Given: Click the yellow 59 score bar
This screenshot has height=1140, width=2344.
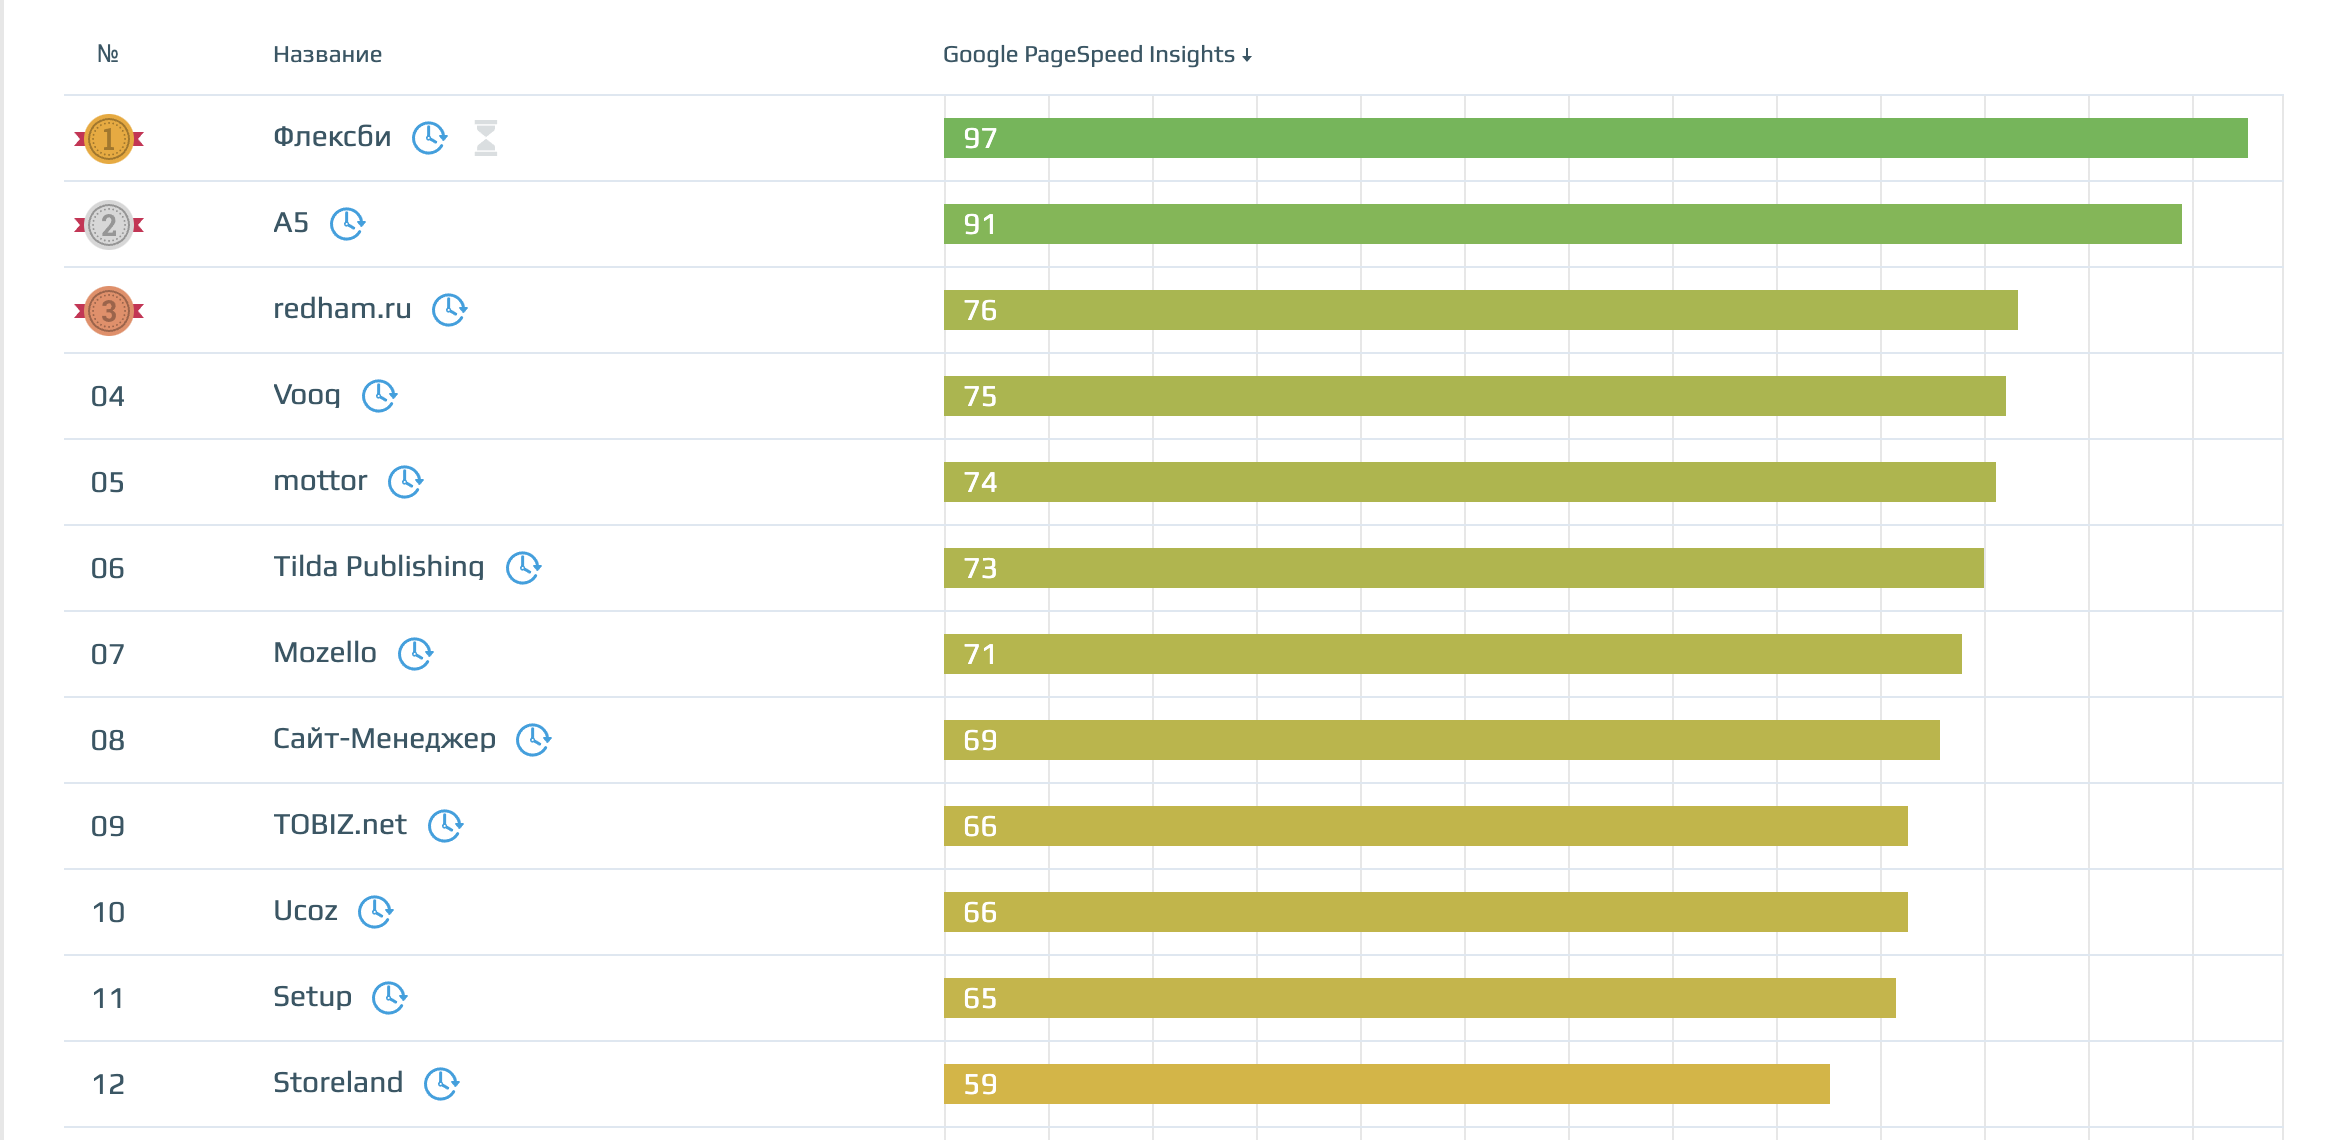Looking at the screenshot, I should tap(1386, 1084).
